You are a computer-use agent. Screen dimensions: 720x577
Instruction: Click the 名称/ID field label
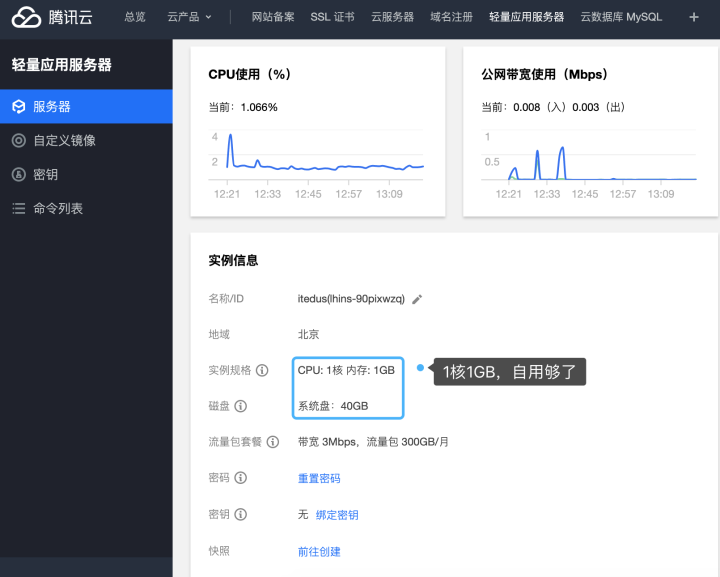[226, 299]
